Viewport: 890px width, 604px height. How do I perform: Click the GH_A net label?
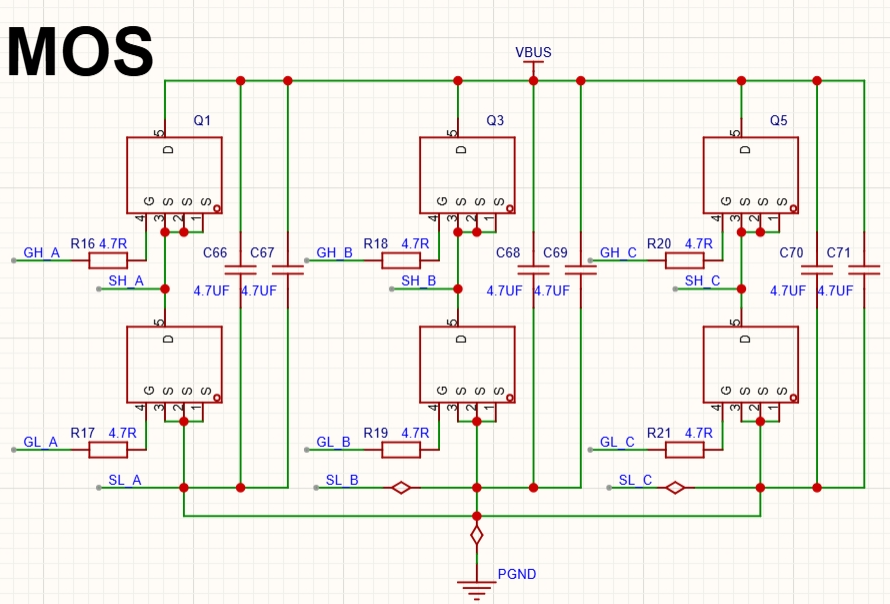42,253
